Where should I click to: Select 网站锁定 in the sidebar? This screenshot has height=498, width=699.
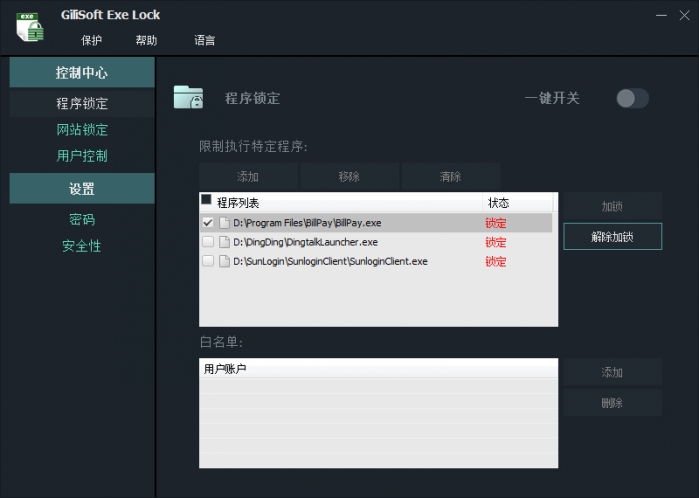coord(82,130)
